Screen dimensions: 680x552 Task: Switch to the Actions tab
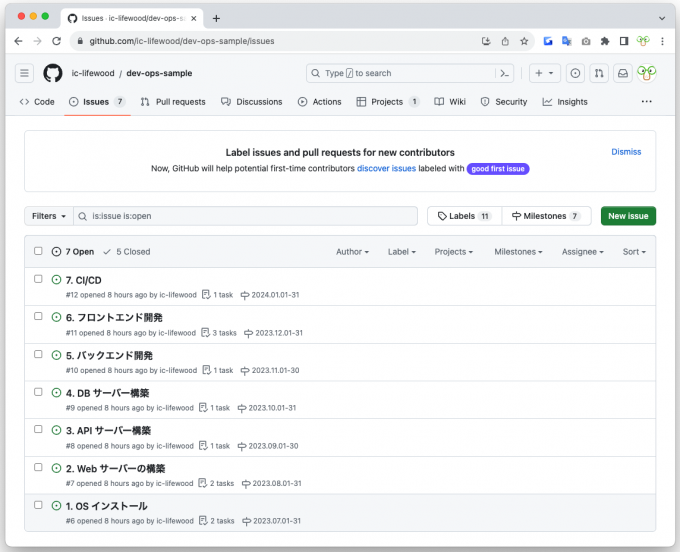coord(319,102)
